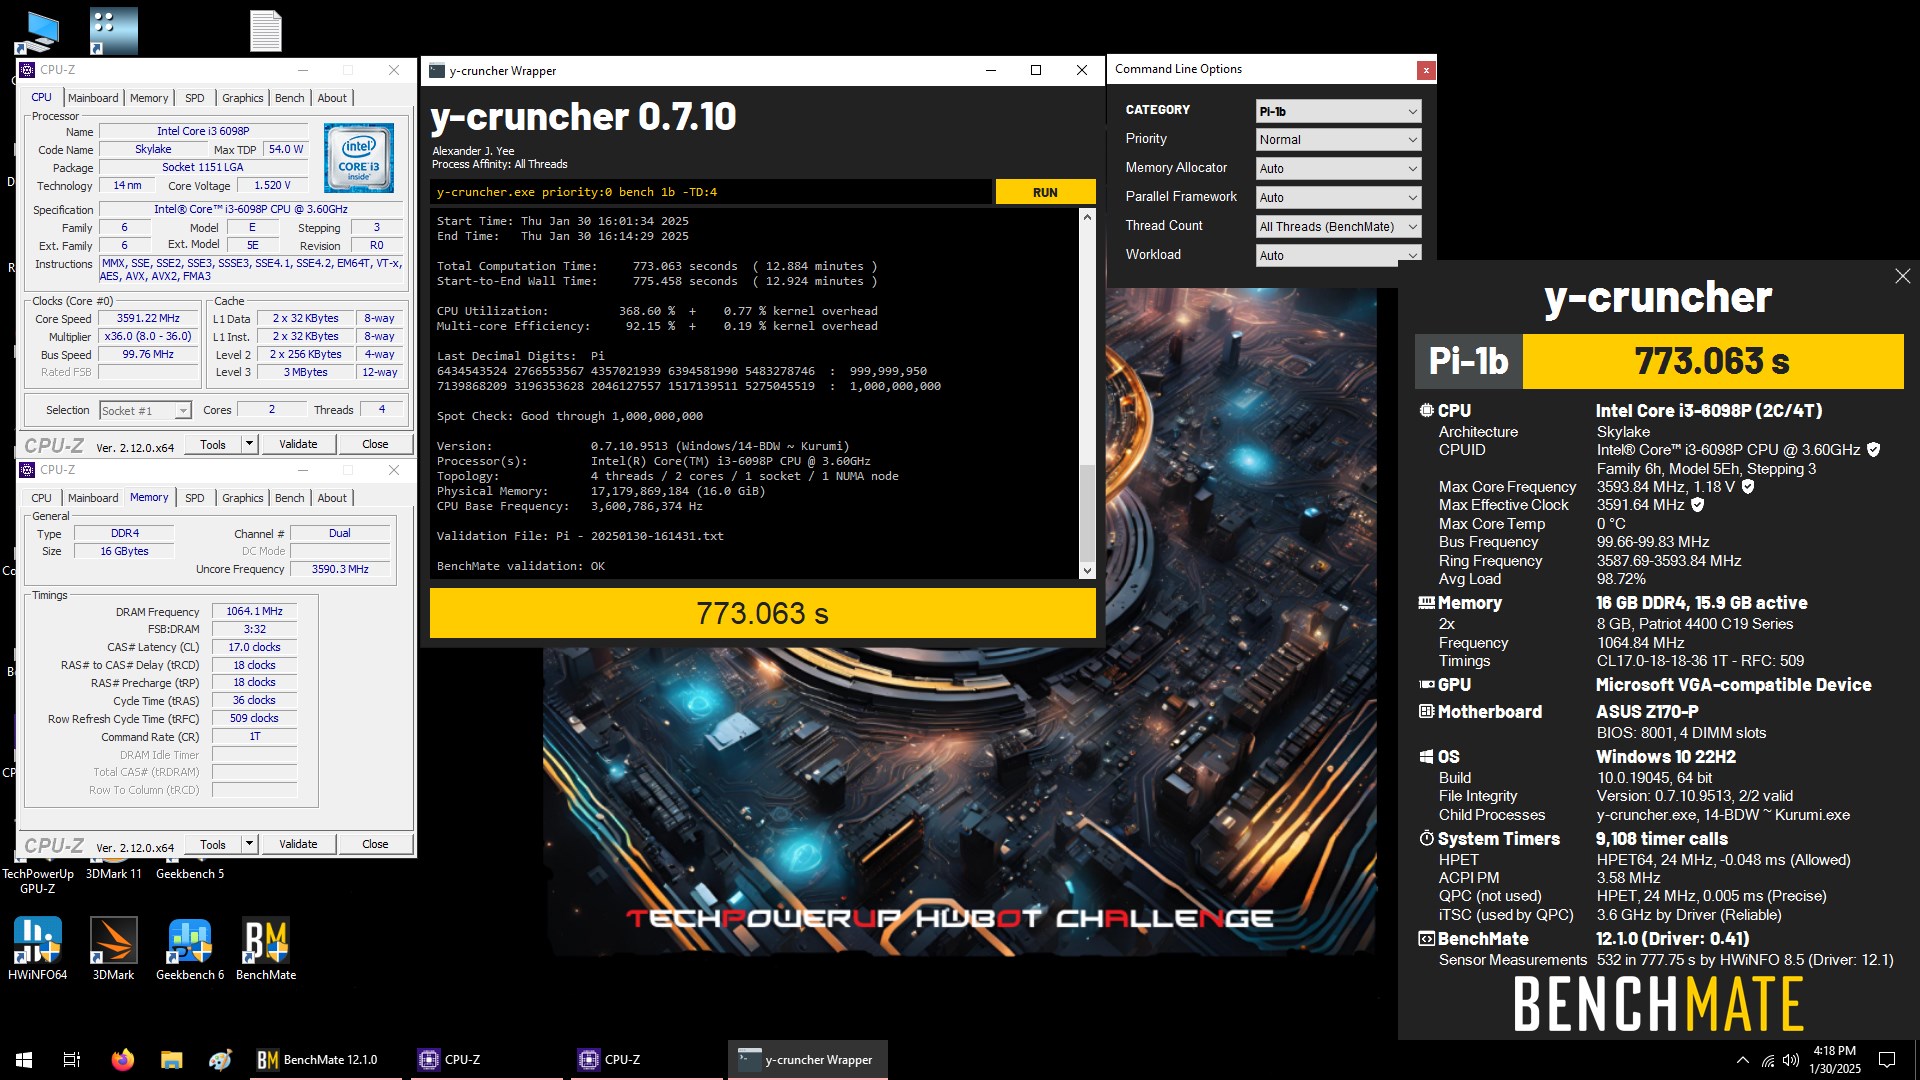Launch HWiNFO64 desktop shortcut
This screenshot has width=1920, height=1080.
[x=38, y=948]
